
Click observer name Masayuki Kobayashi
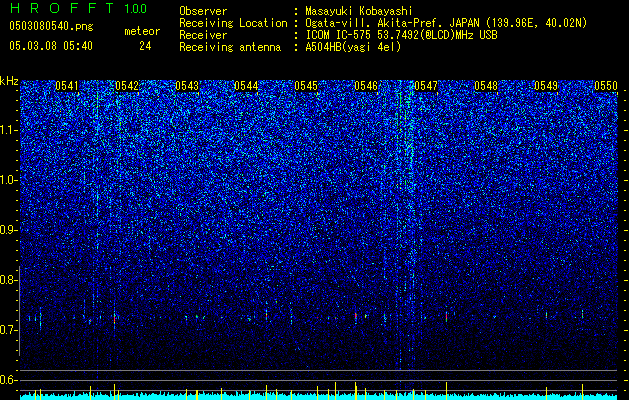click(x=359, y=12)
